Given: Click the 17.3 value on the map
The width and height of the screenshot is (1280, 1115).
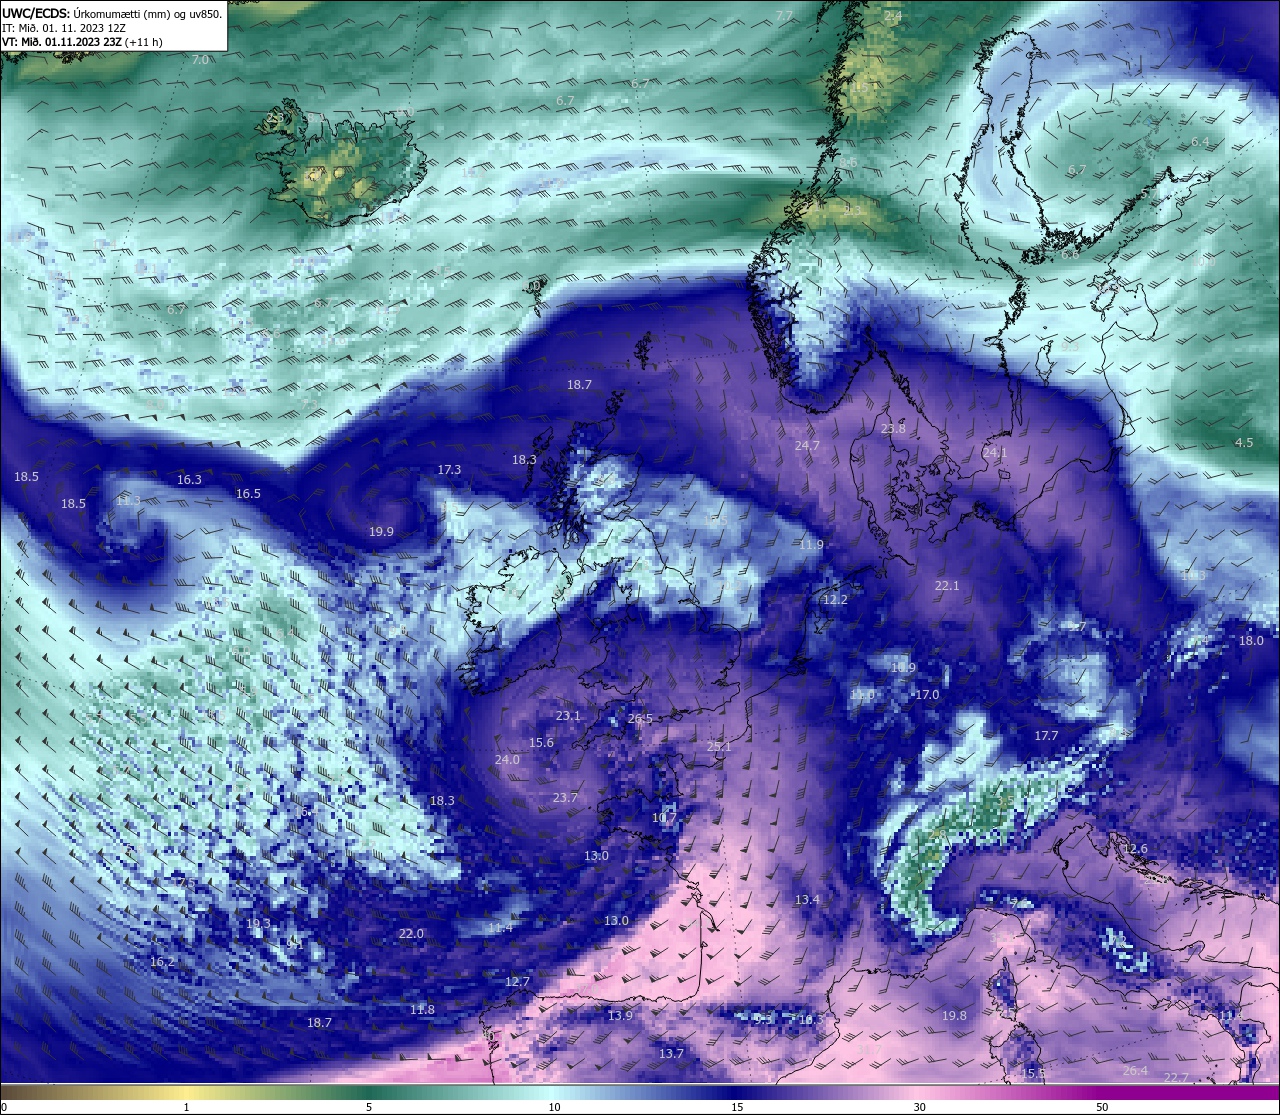Looking at the screenshot, I should click(x=449, y=470).
